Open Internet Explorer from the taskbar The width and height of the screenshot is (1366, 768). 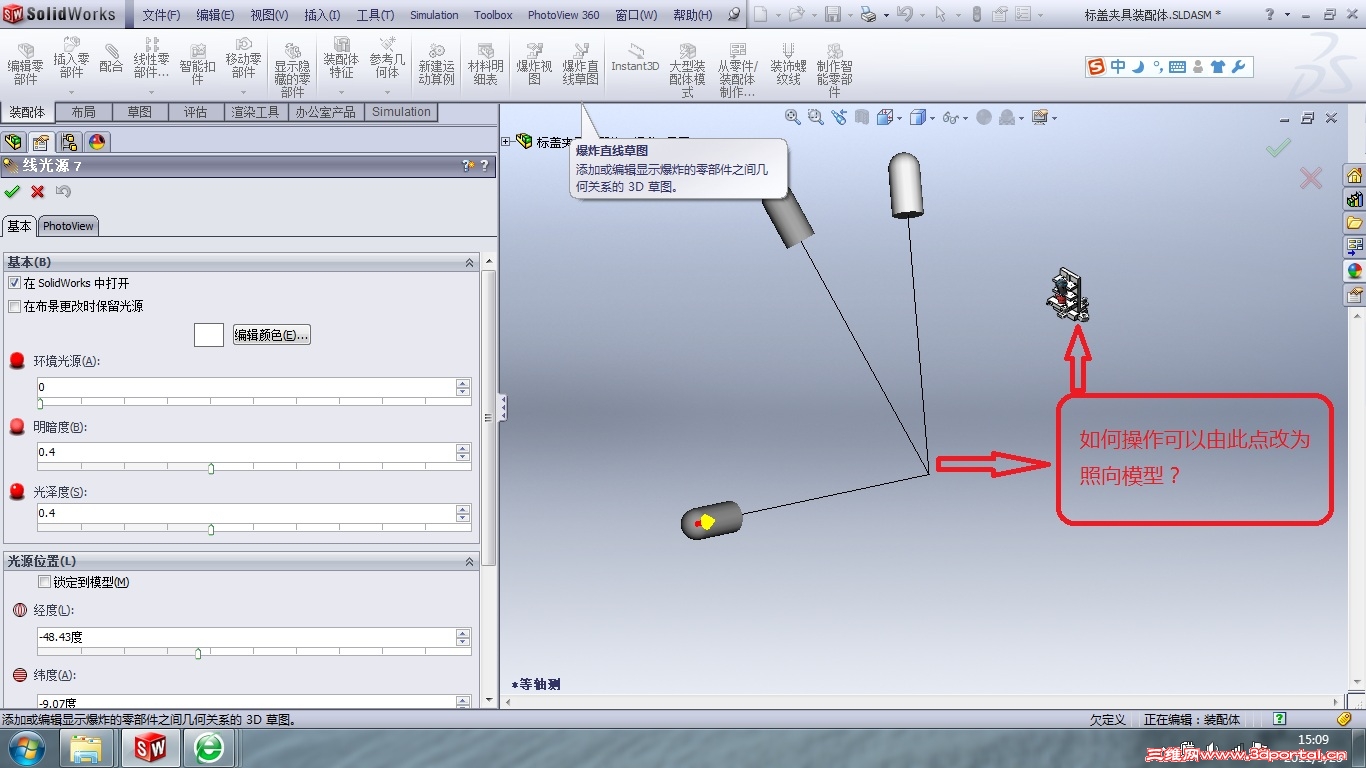point(209,747)
